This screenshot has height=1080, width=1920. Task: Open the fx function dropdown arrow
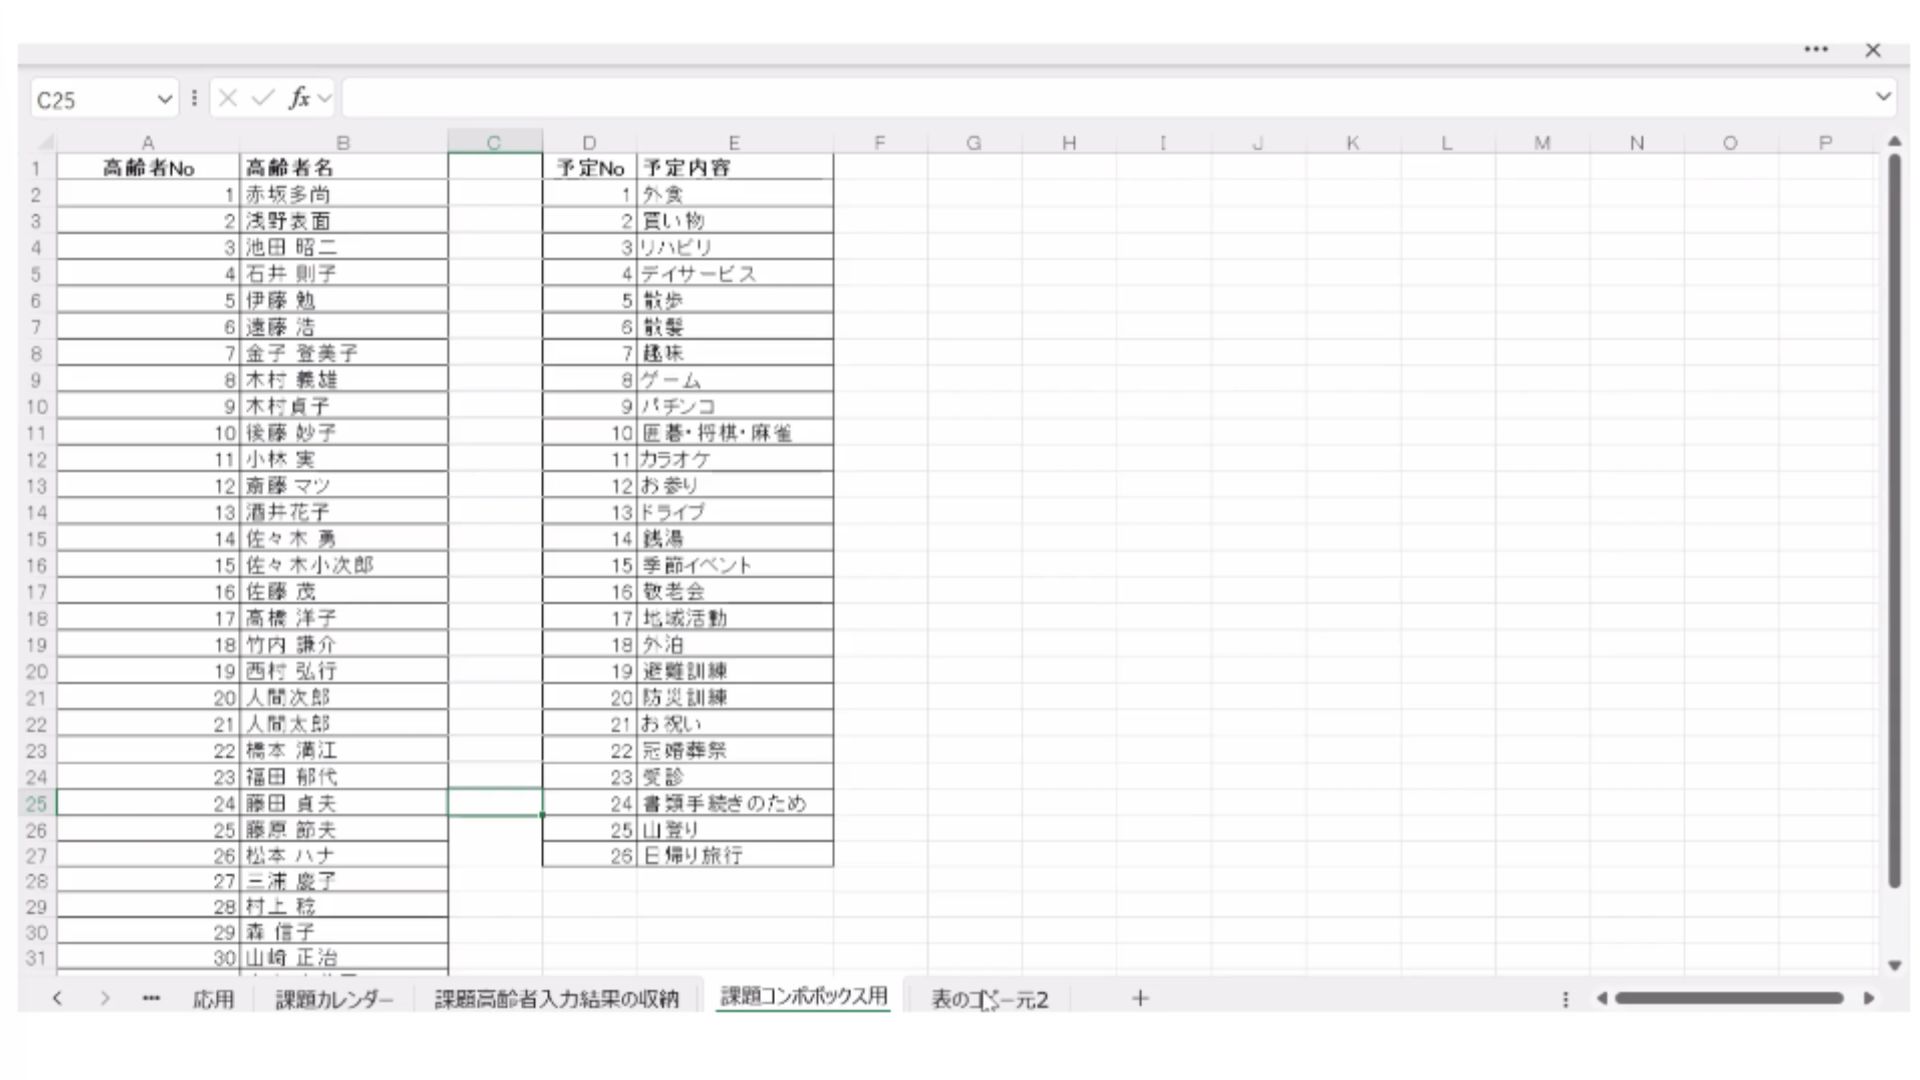(x=324, y=99)
